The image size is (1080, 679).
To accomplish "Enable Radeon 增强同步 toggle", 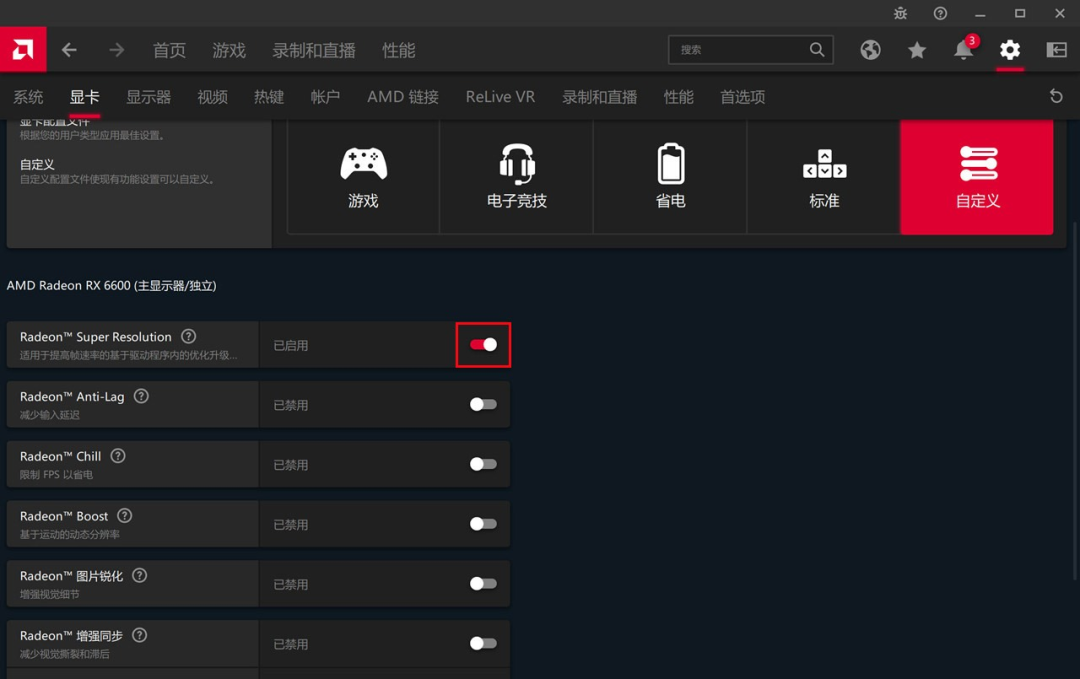I will [484, 643].
